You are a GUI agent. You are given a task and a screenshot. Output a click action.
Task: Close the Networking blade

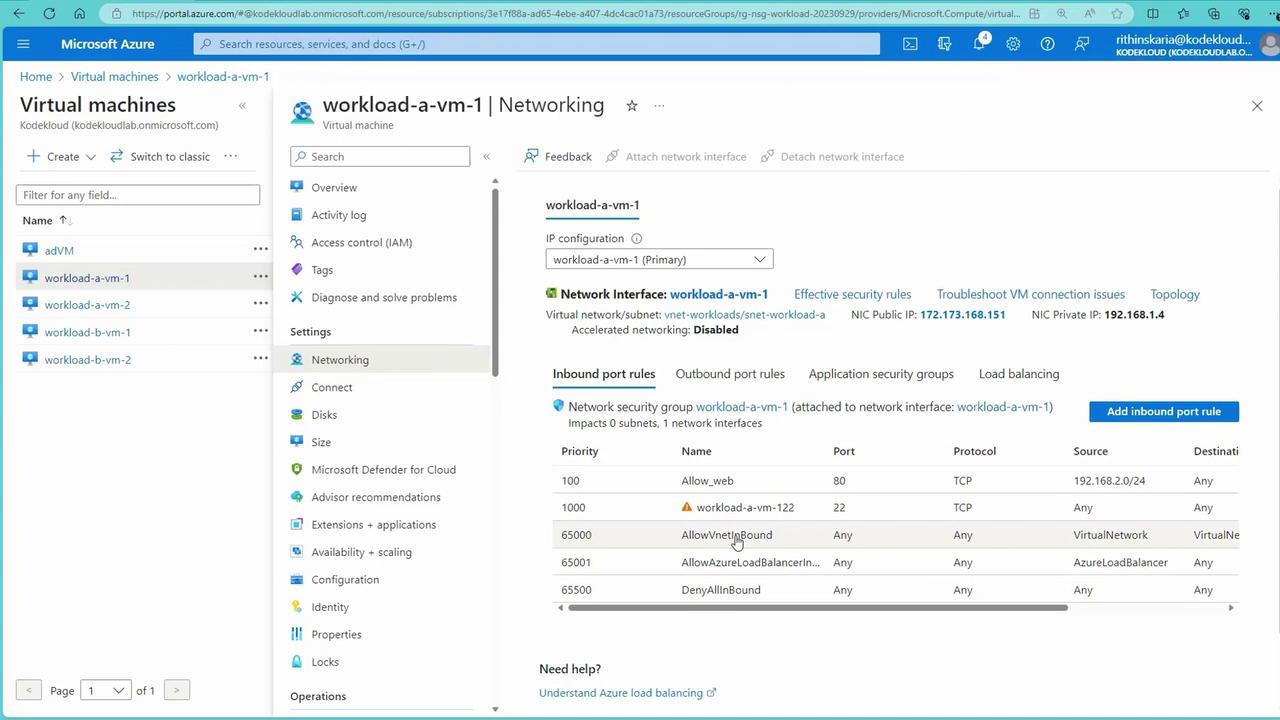tap(1257, 106)
